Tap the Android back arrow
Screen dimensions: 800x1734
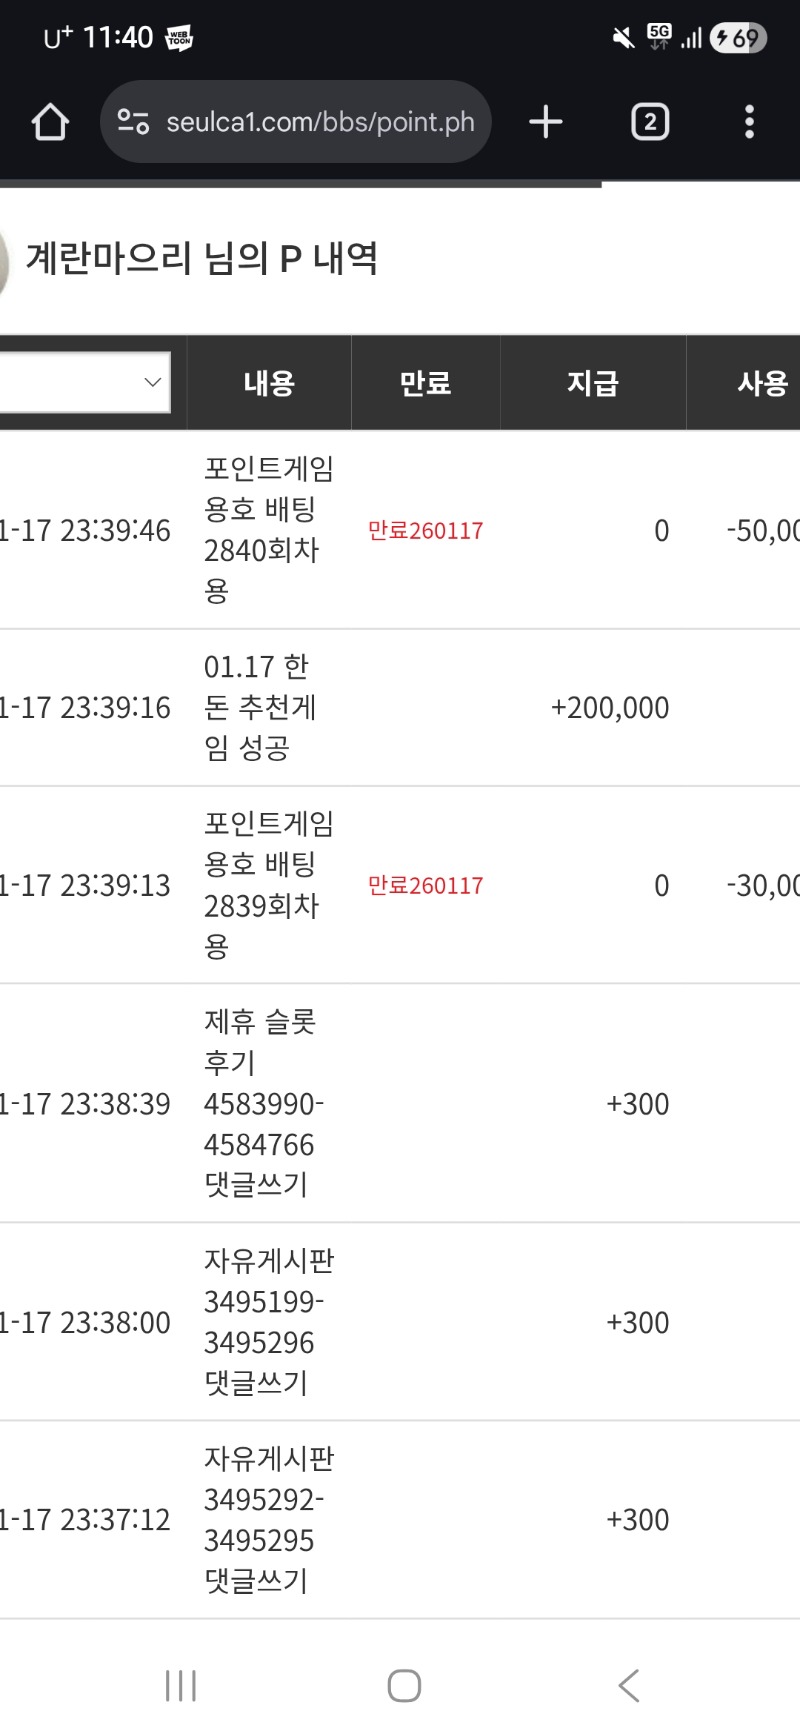point(628,1685)
